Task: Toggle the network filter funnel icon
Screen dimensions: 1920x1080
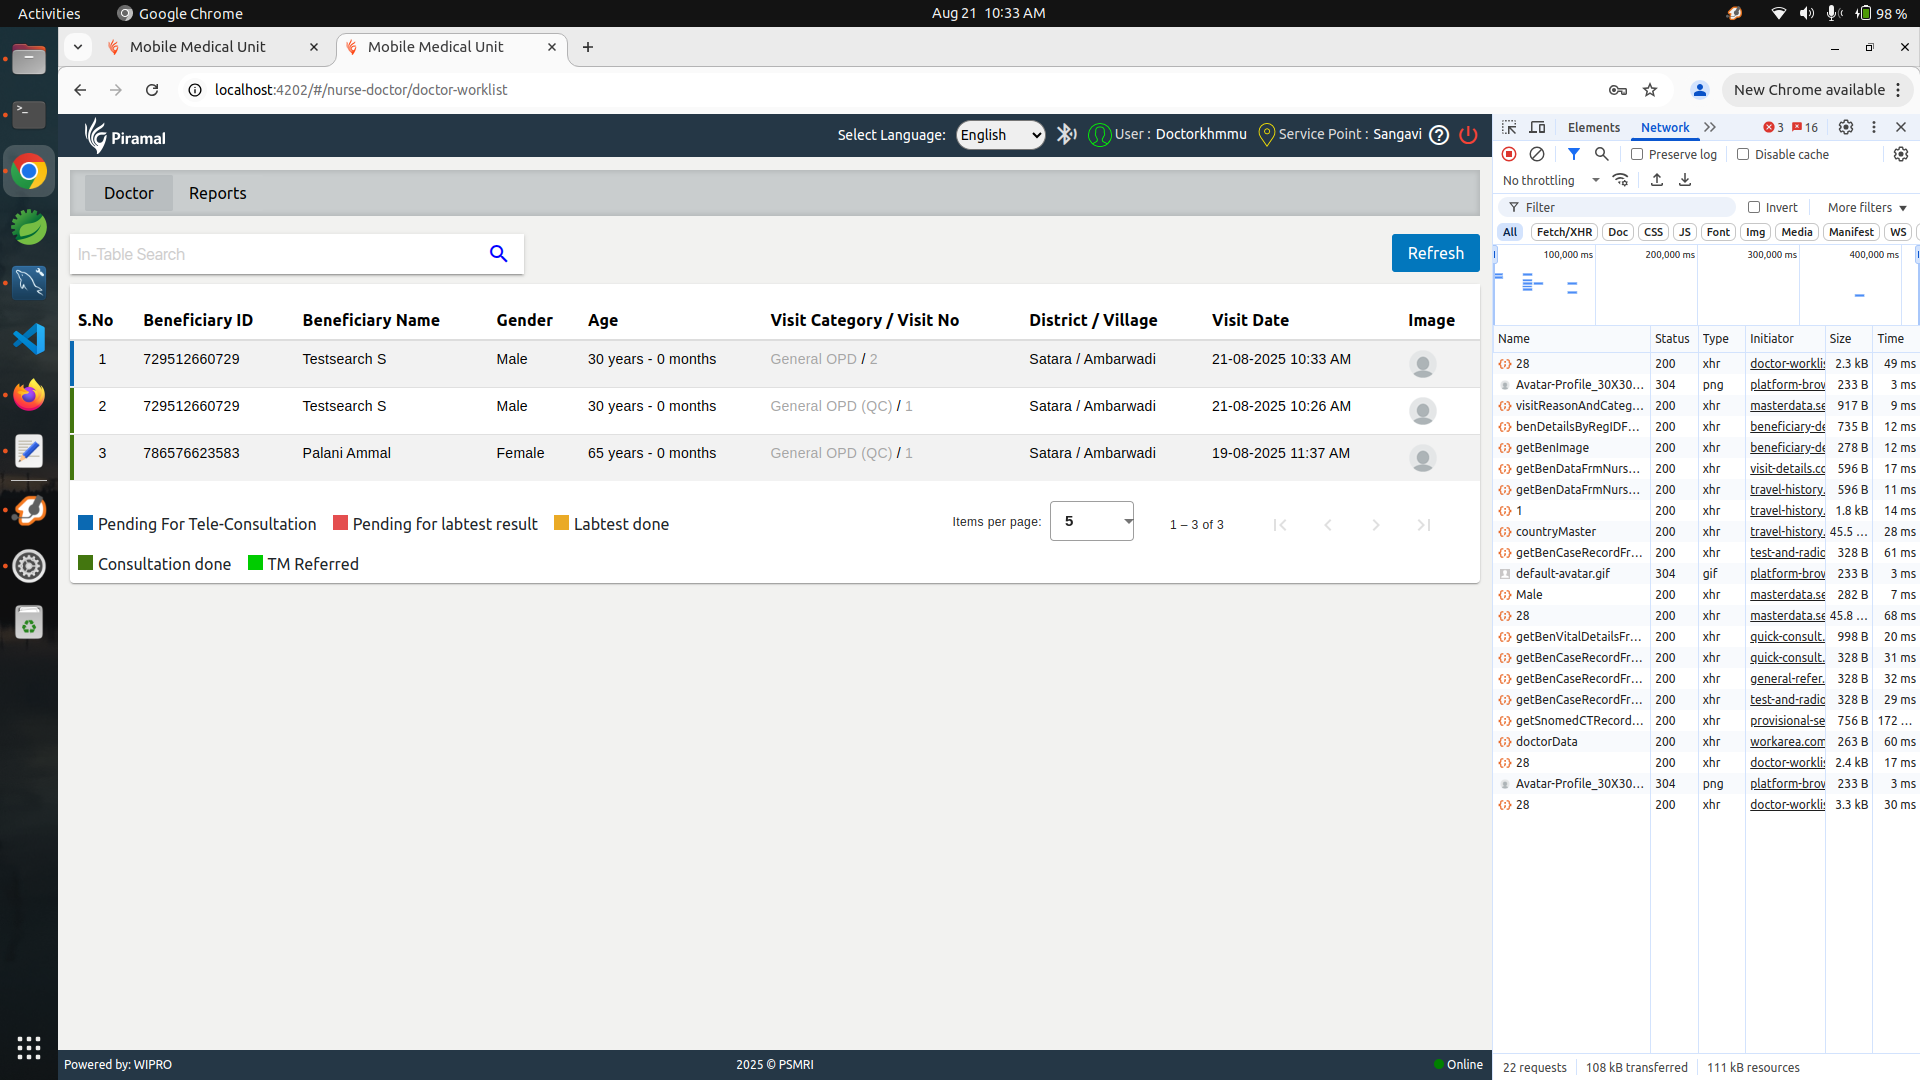Action: coord(1573,154)
